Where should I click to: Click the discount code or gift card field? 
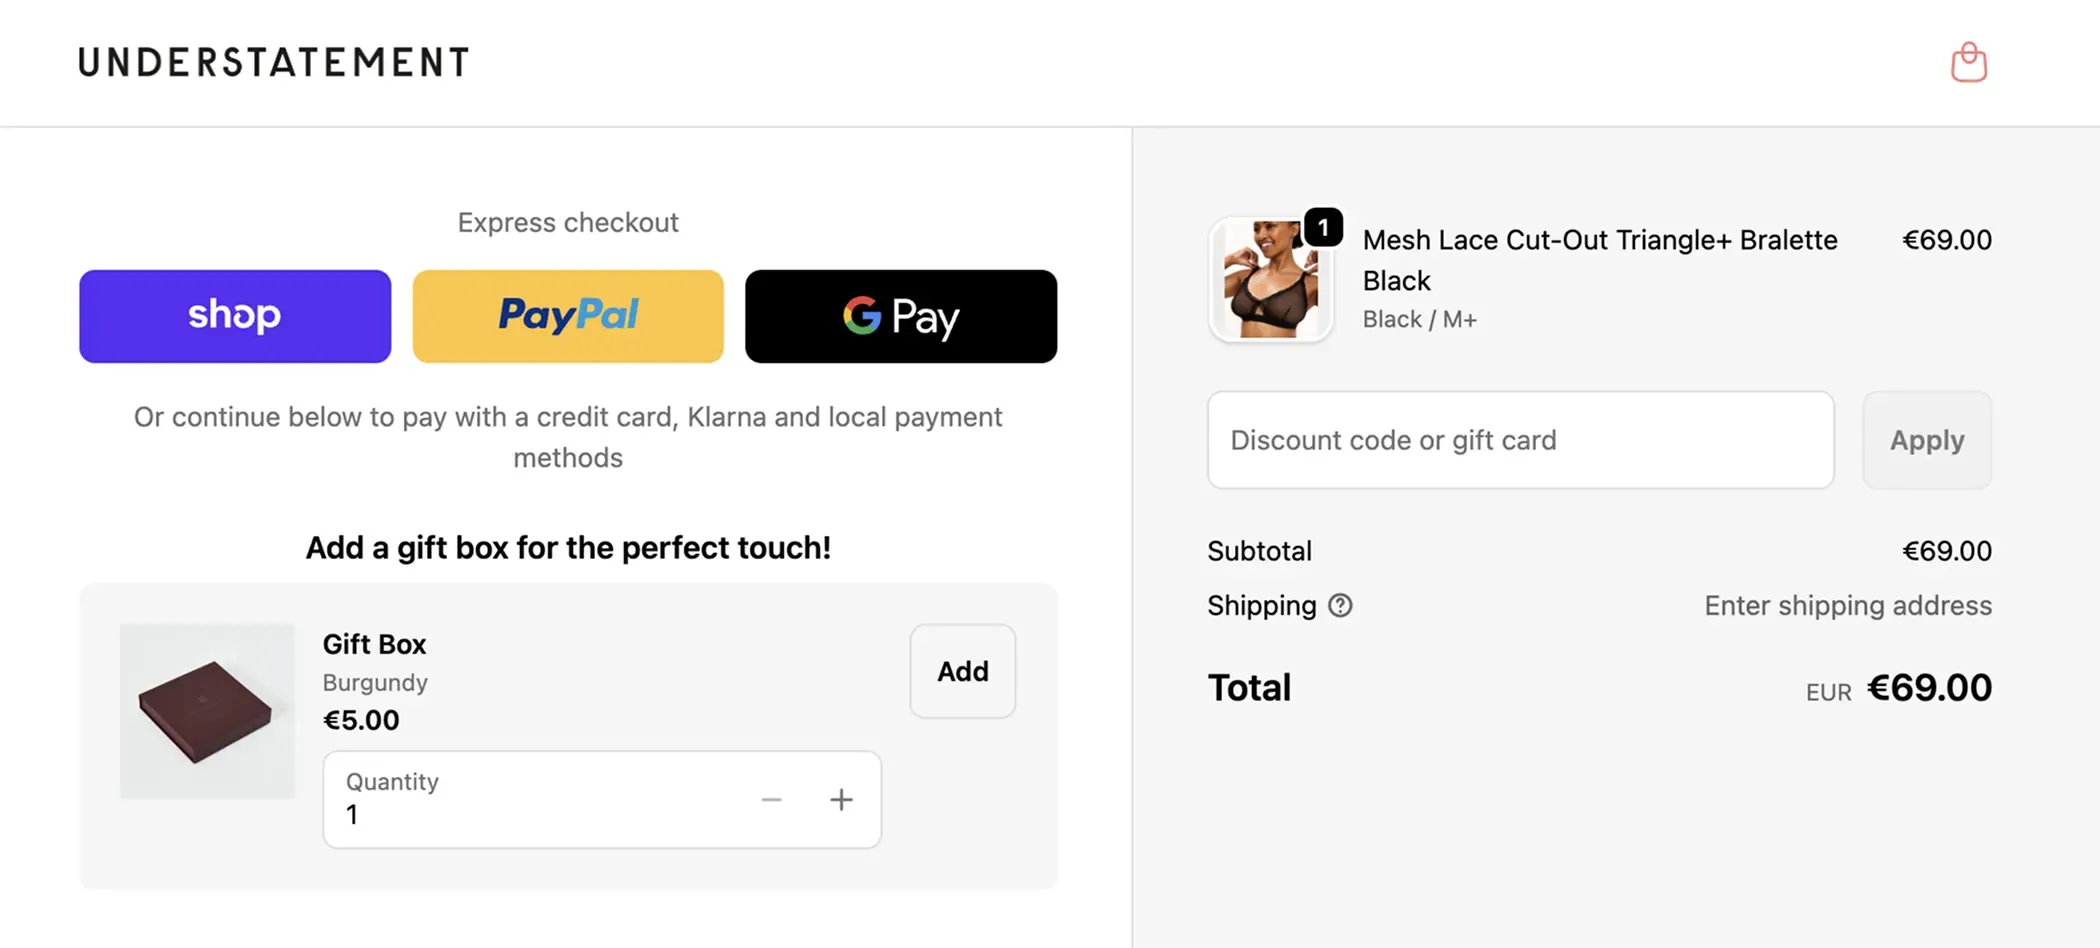(1520, 440)
